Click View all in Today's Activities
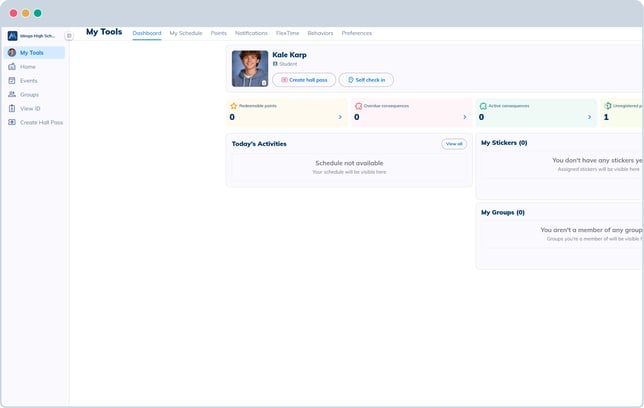The height and width of the screenshot is (408, 644). pos(454,144)
